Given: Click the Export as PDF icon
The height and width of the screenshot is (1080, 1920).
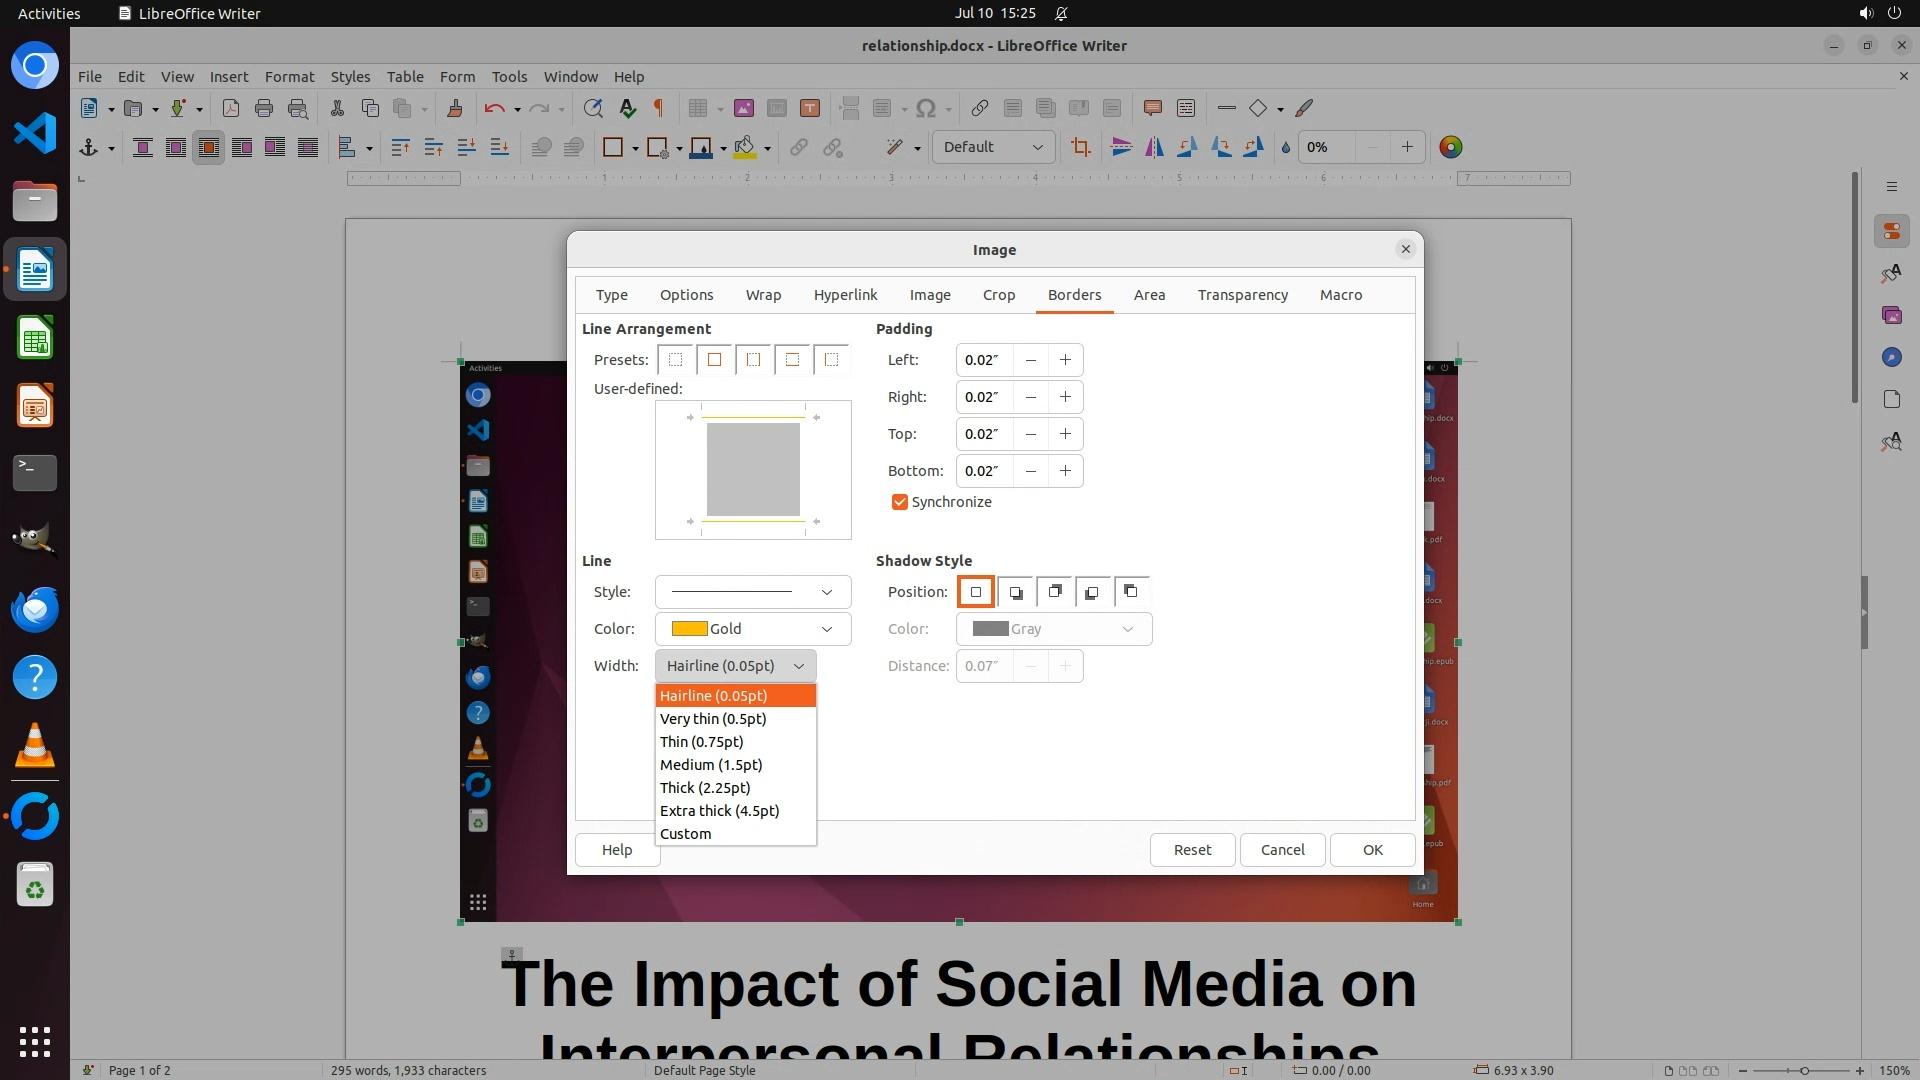Looking at the screenshot, I should [x=231, y=108].
